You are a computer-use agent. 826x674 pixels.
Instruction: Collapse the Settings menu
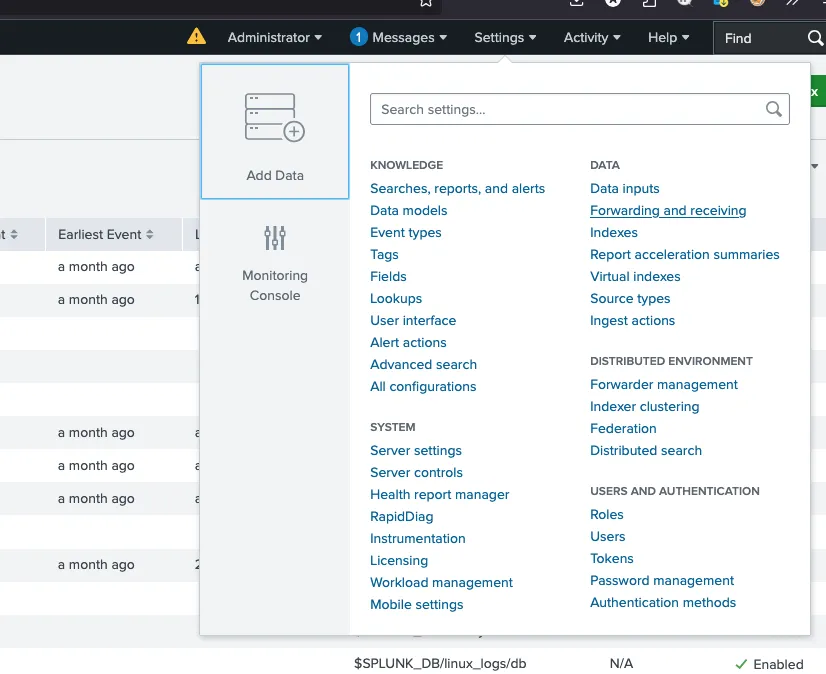[x=505, y=38]
